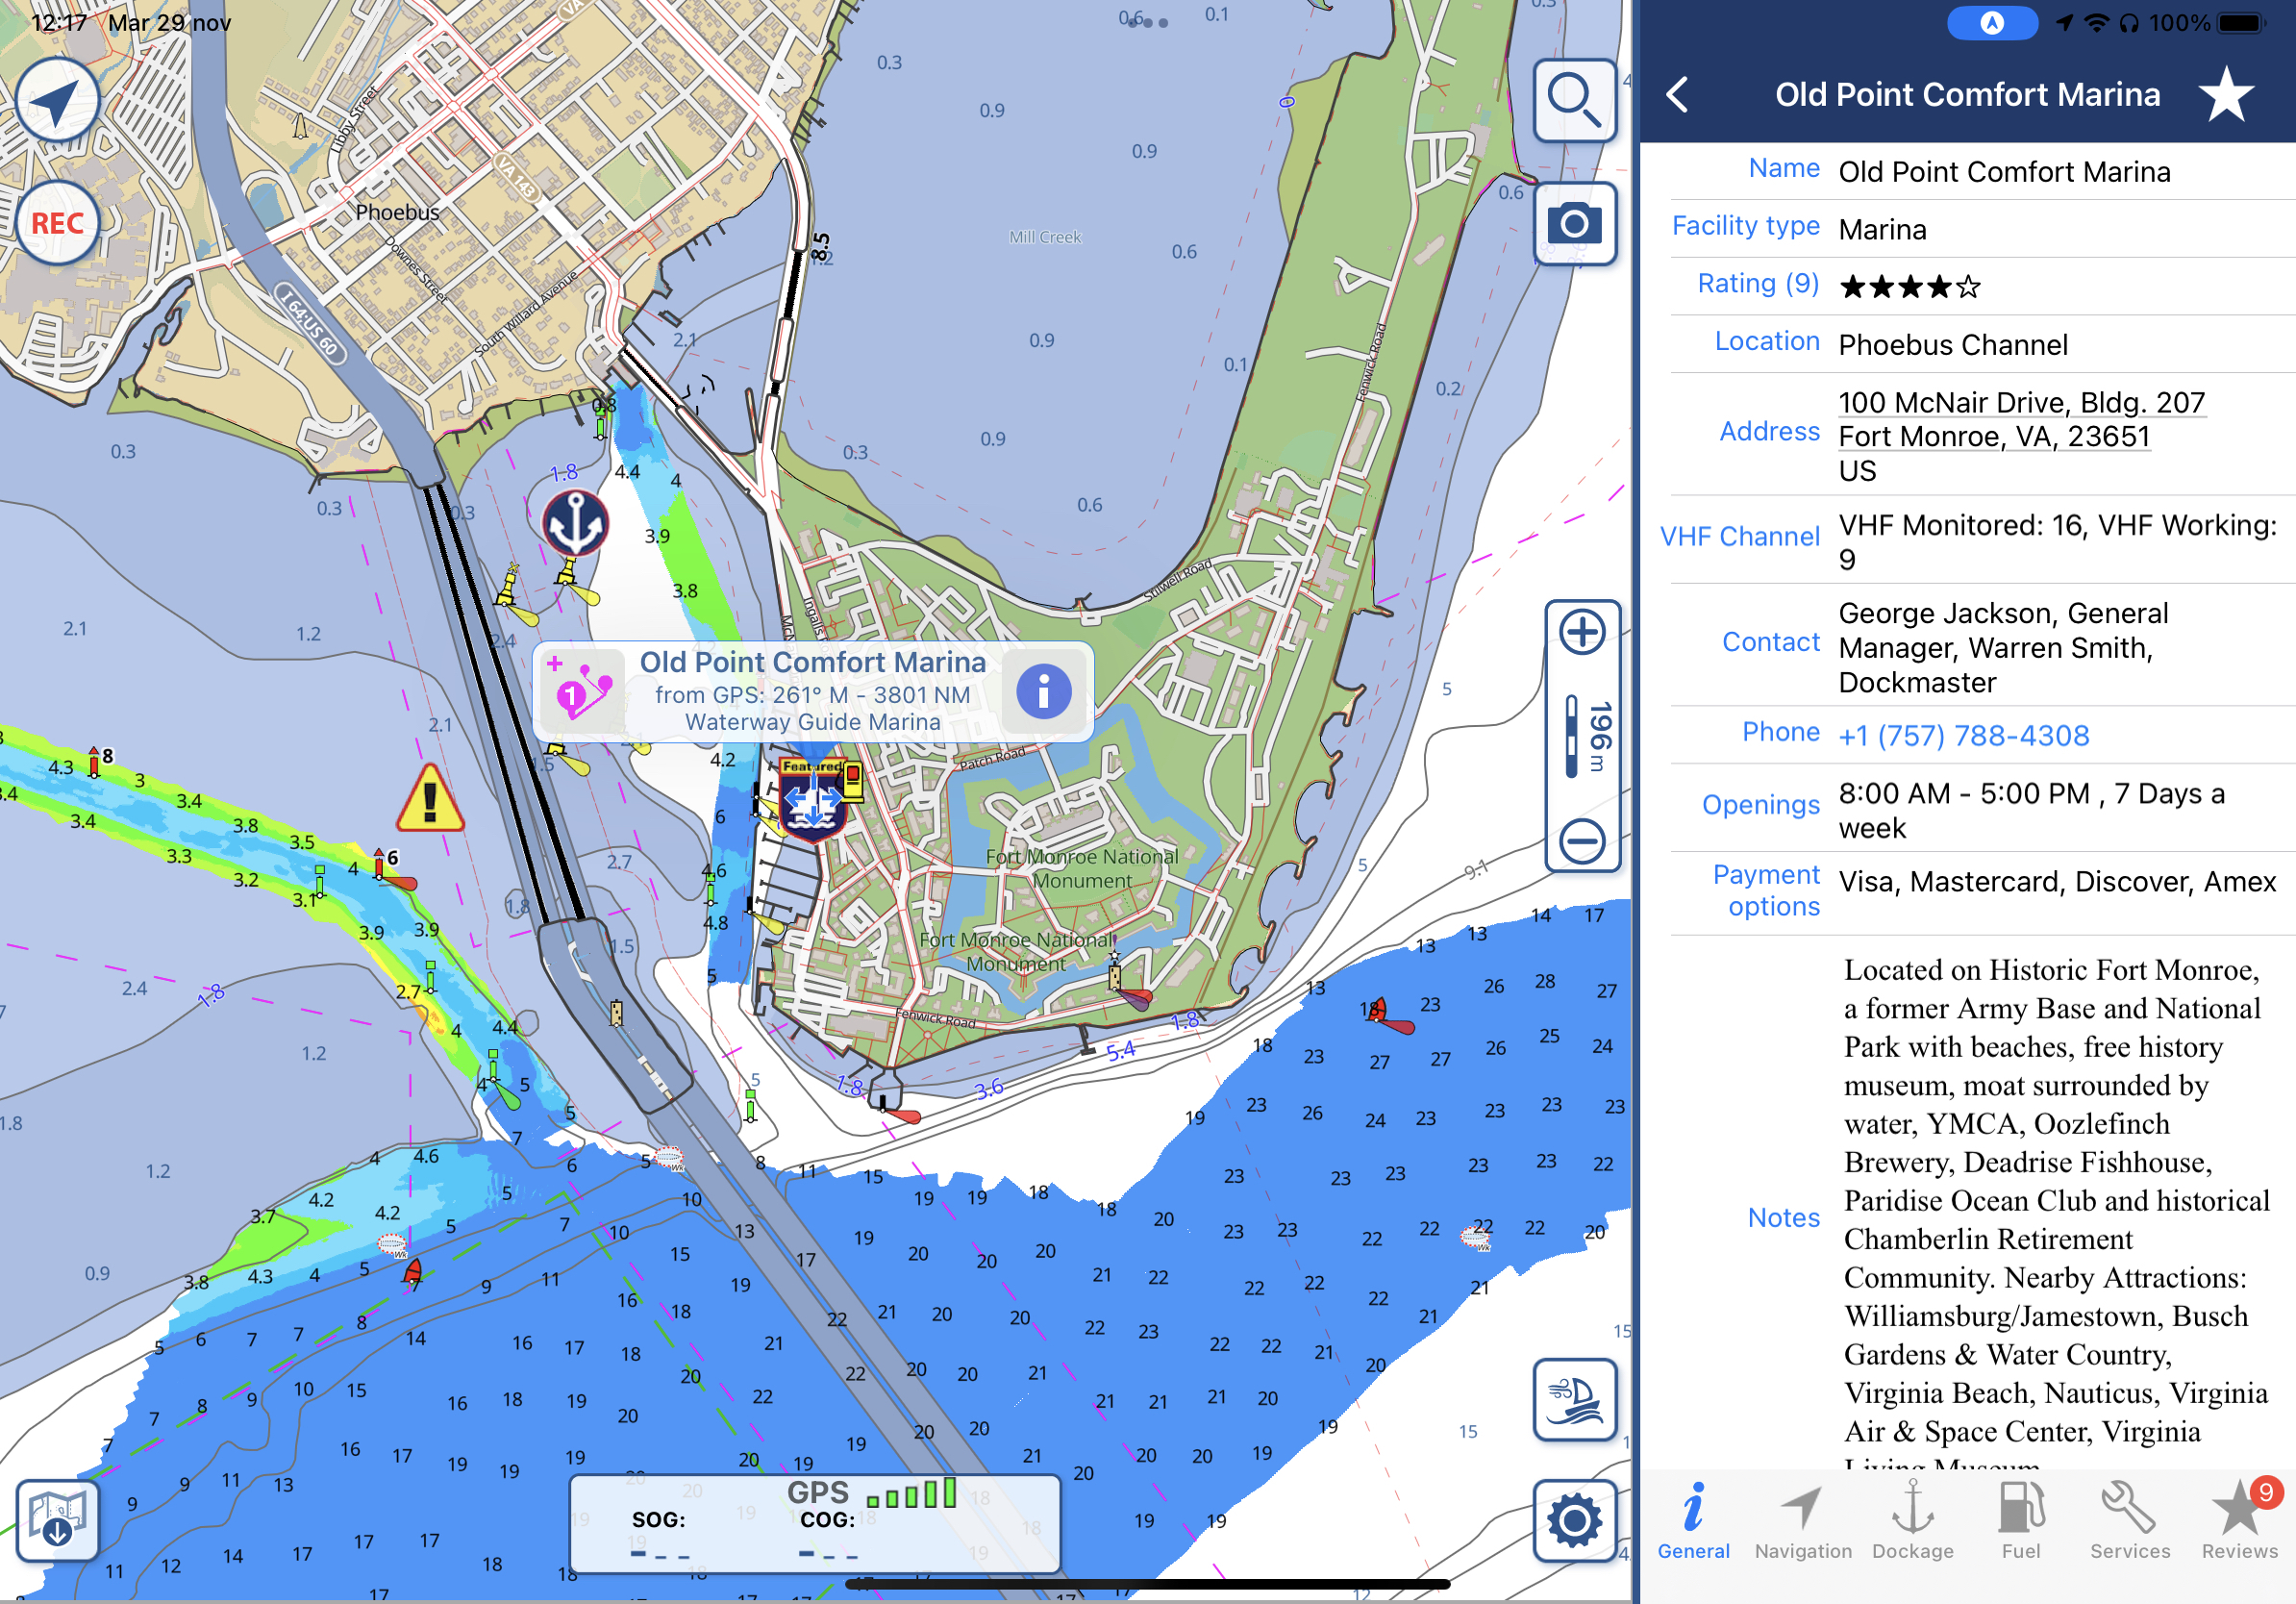Tap the blue A status pill
The image size is (2296, 1604).
pos(1992,23)
